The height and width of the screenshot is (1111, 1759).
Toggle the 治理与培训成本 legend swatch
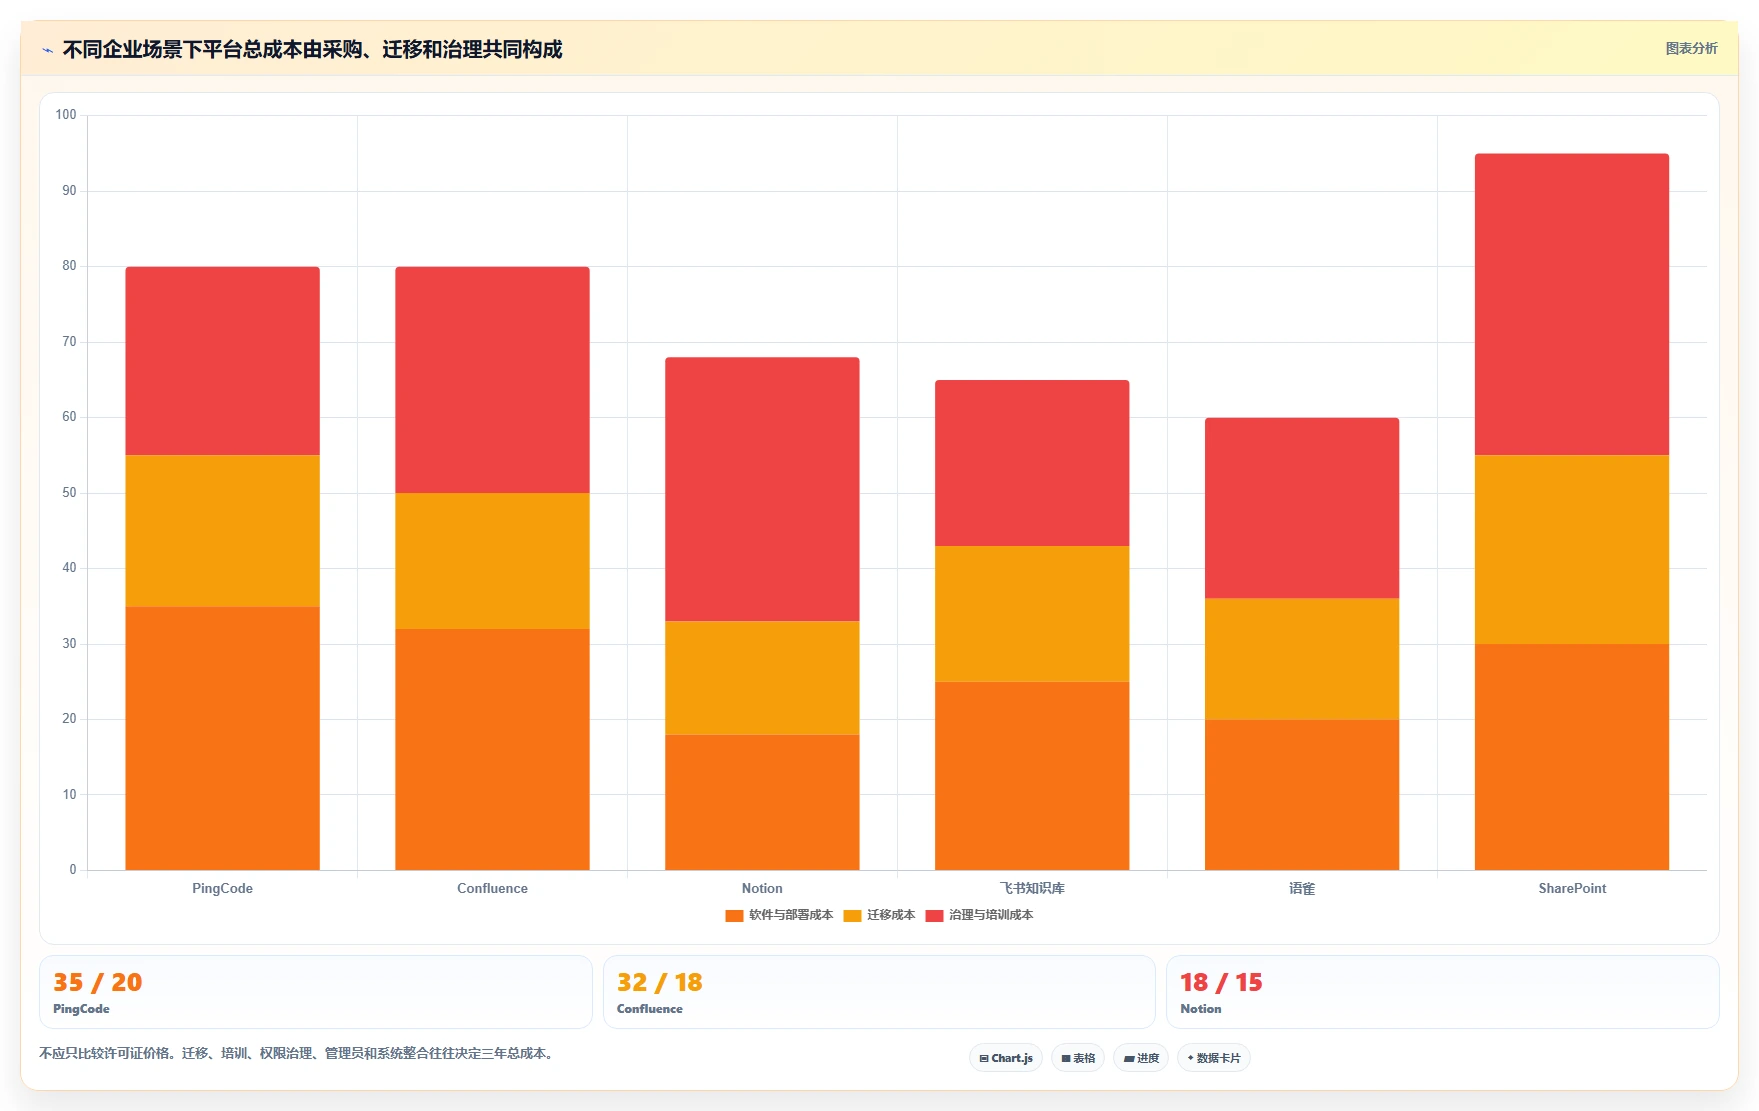pos(934,915)
